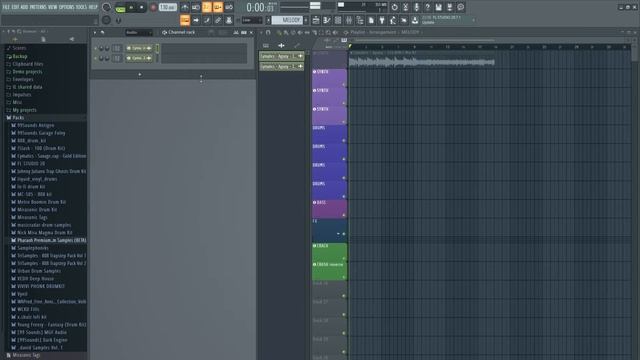This screenshot has height=360, width=640.
Task: Click the save project icon
Action: (438, 7)
